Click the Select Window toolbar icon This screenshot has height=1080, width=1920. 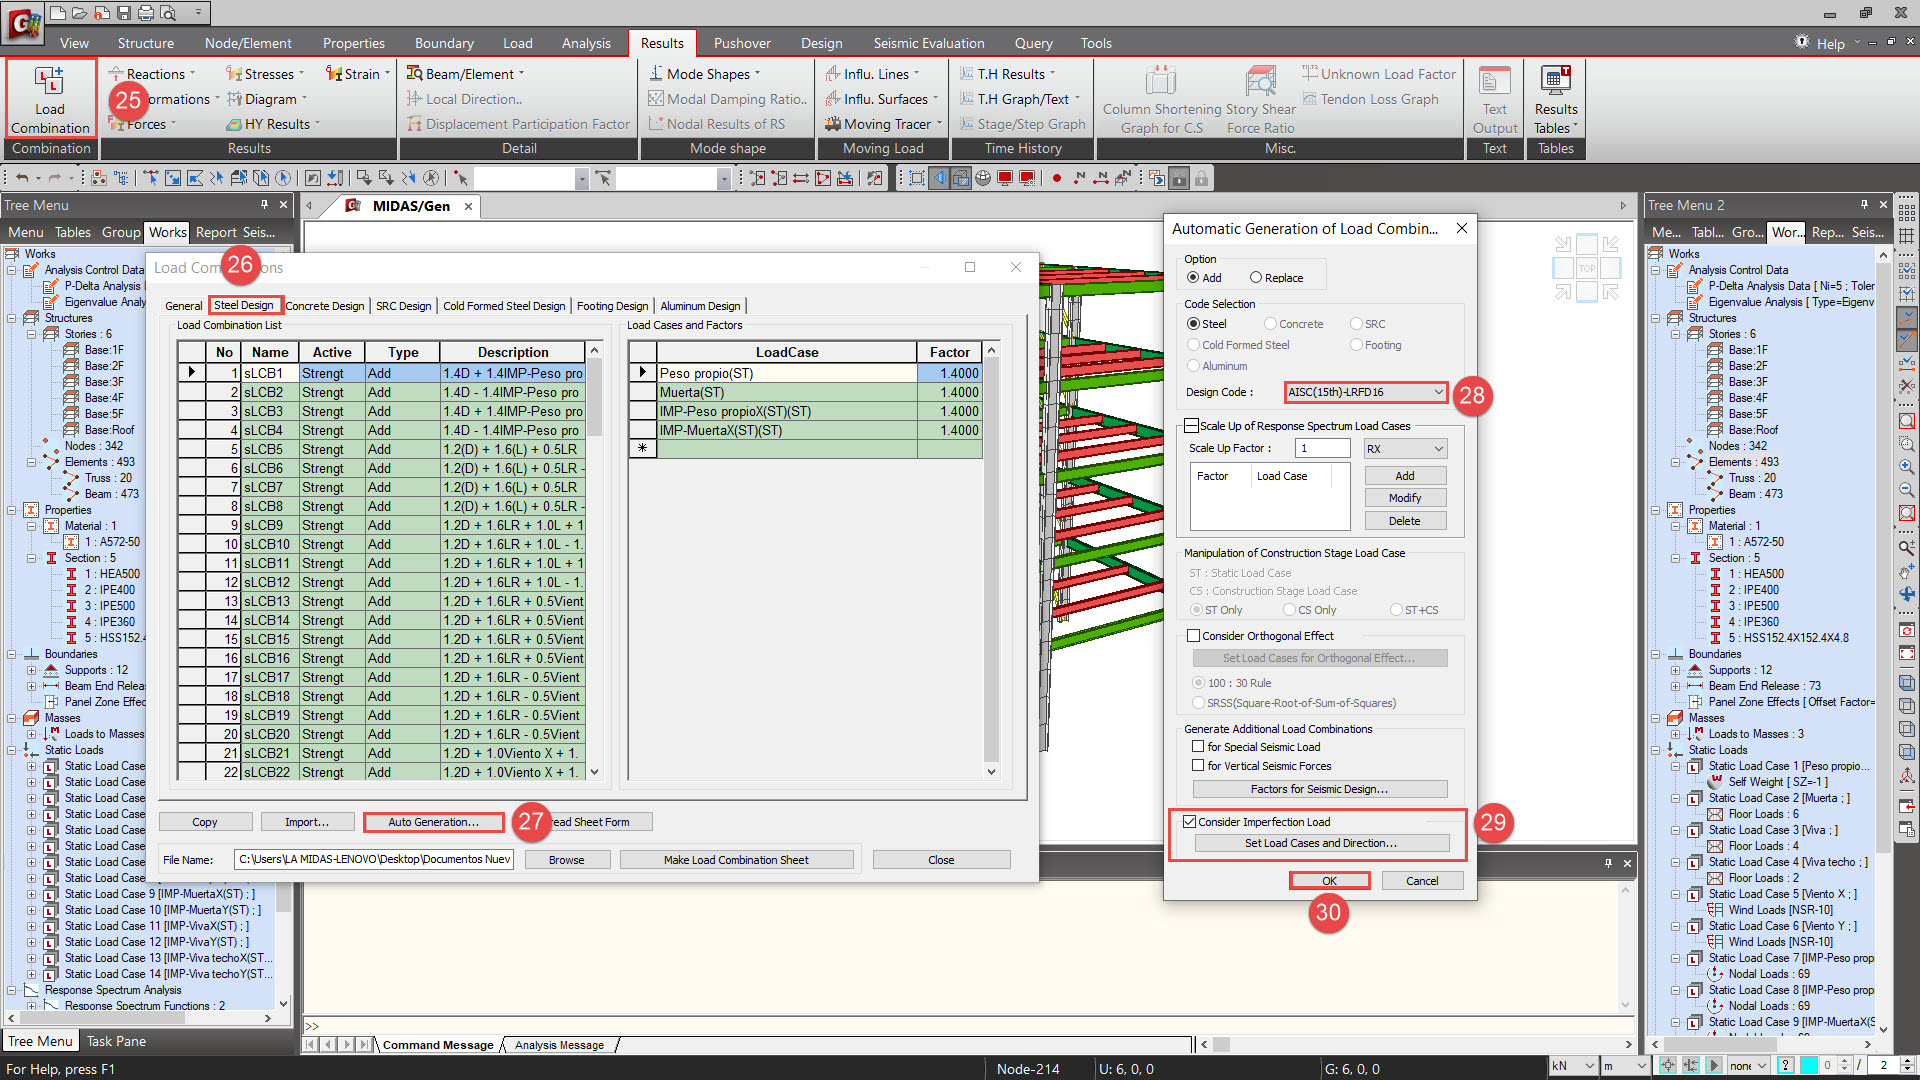(x=173, y=178)
